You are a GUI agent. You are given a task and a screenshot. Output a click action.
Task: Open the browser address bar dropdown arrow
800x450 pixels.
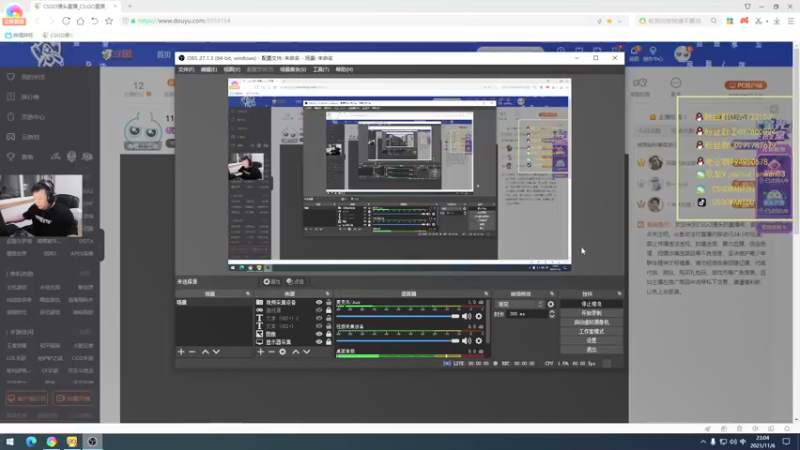point(619,21)
